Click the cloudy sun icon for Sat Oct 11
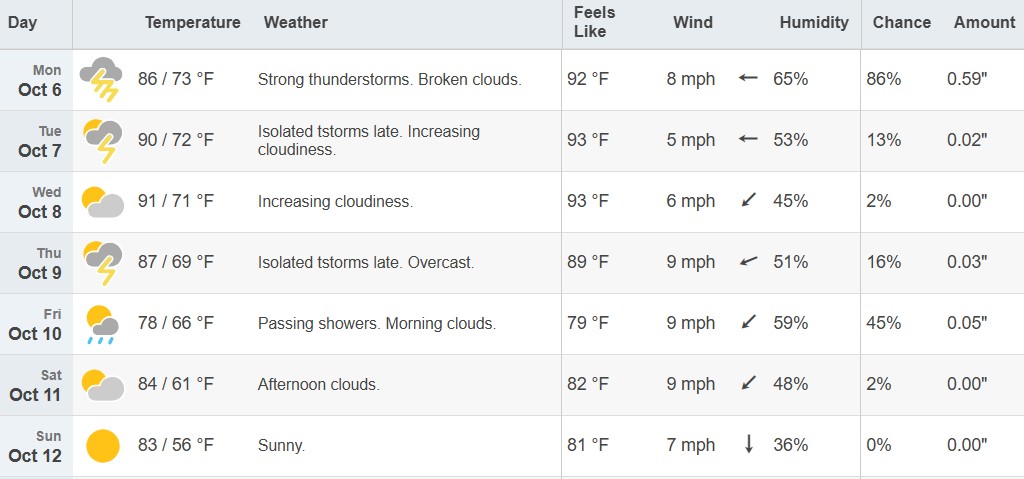This screenshot has width=1024, height=479. tap(103, 385)
